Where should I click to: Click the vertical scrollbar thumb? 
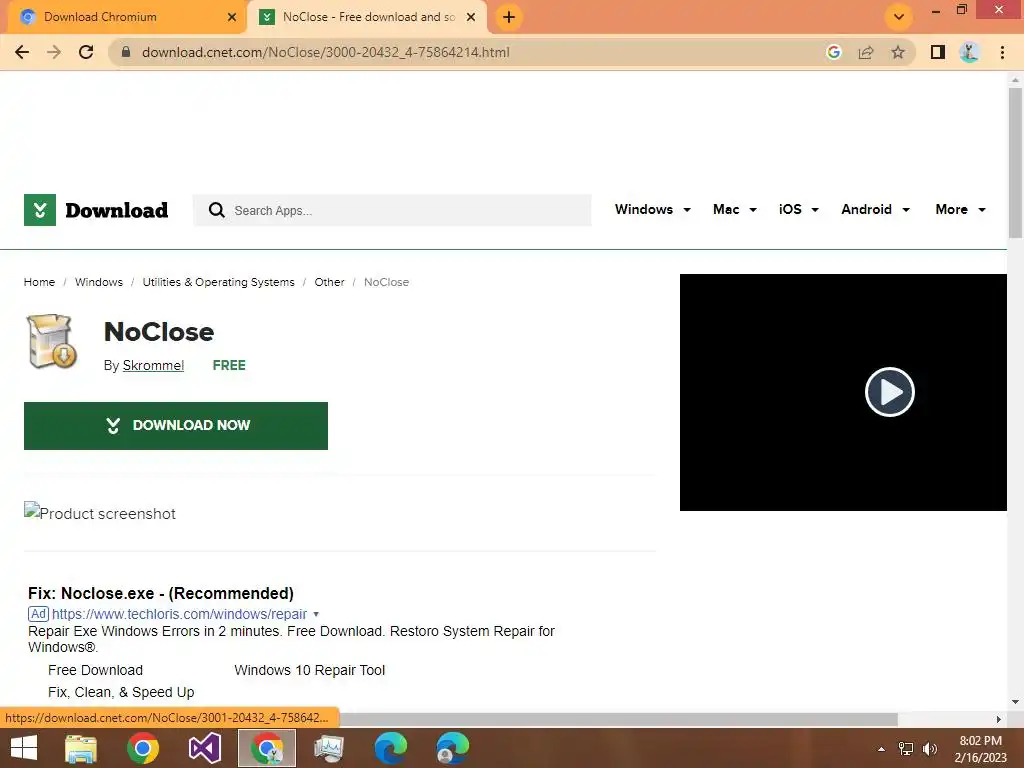pyautogui.click(x=1015, y=163)
